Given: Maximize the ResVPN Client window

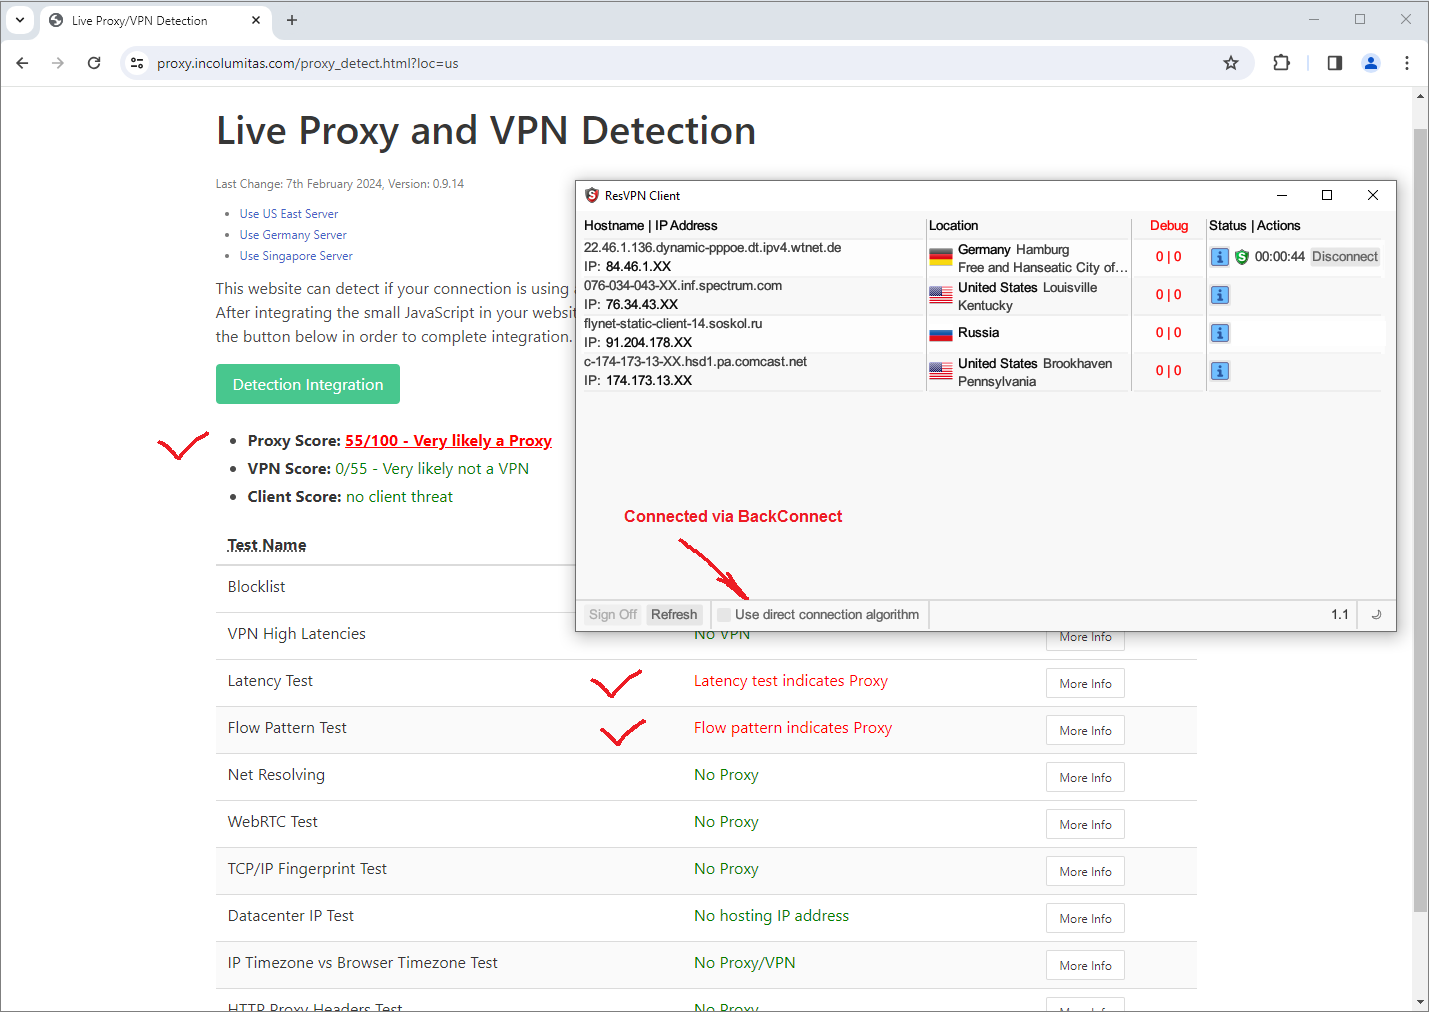Looking at the screenshot, I should tap(1327, 195).
